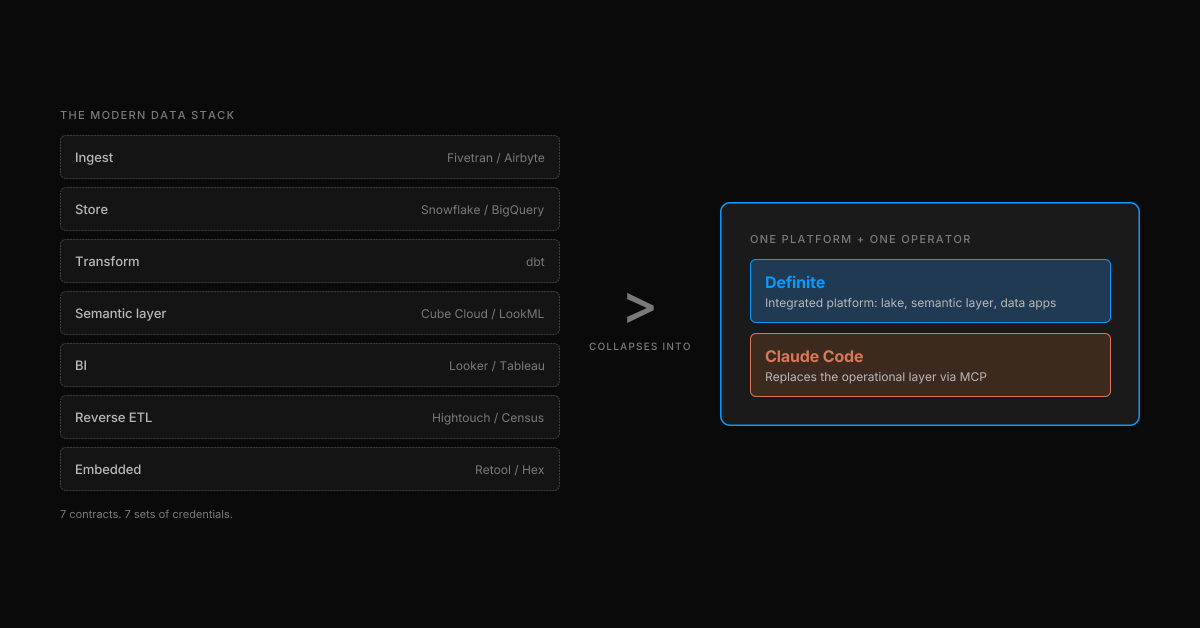Click 'Cube Cloud / LookML' text

click(x=483, y=314)
